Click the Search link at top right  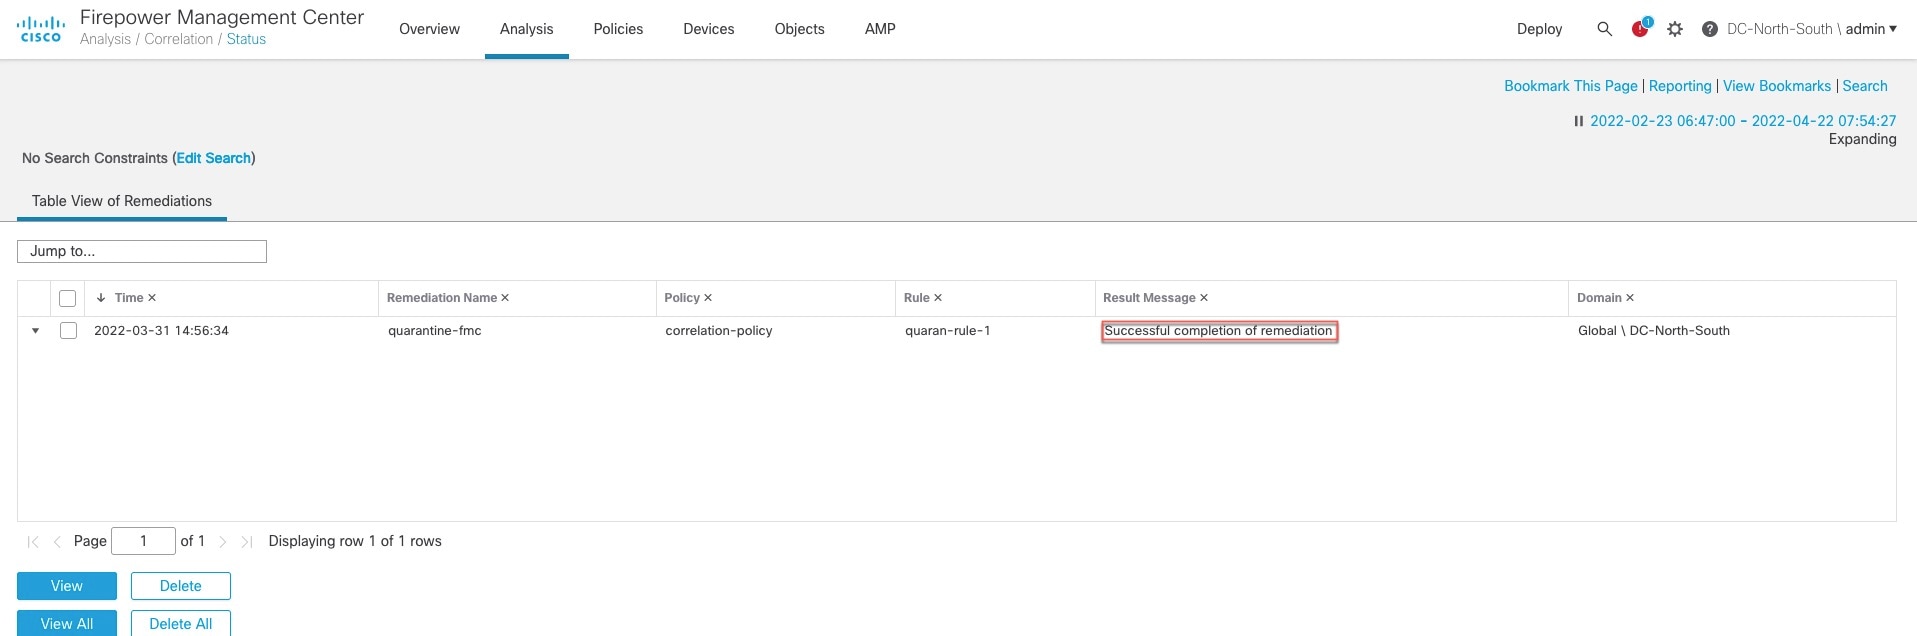tap(1865, 86)
